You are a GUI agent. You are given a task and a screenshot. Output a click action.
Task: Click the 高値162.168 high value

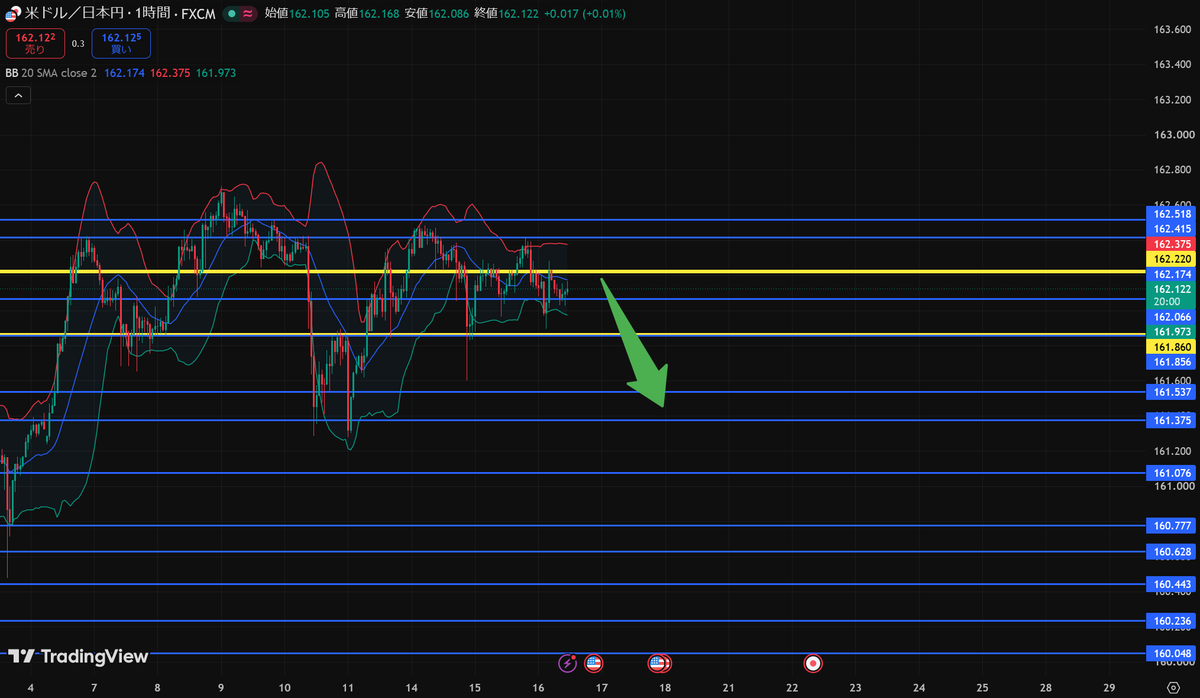click(367, 14)
